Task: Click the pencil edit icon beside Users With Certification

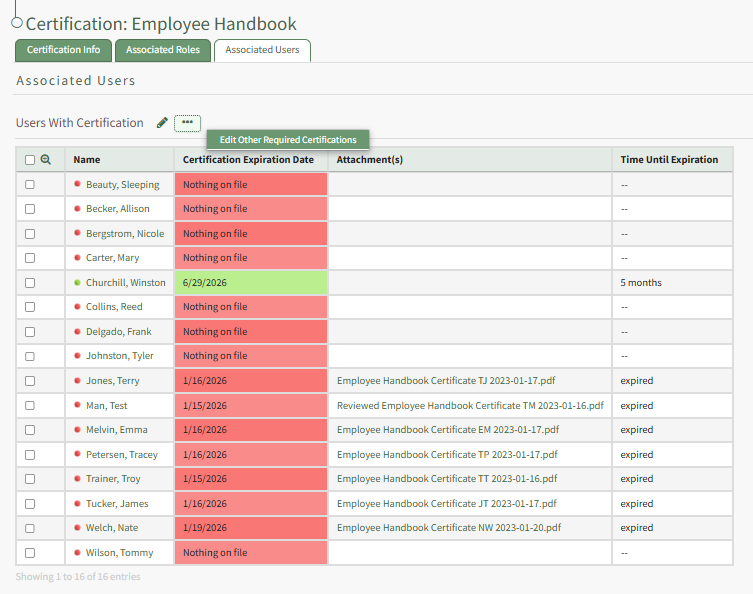Action: pyautogui.click(x=162, y=123)
